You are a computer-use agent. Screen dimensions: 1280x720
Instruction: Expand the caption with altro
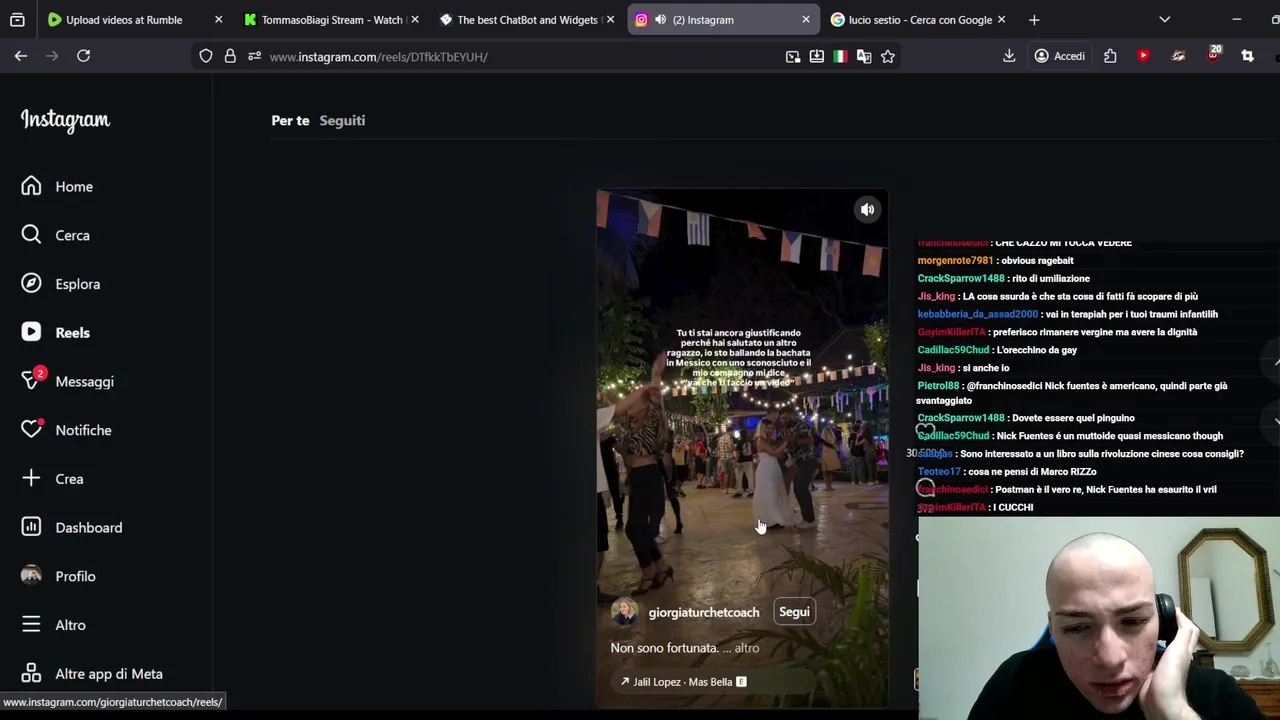[x=746, y=648]
